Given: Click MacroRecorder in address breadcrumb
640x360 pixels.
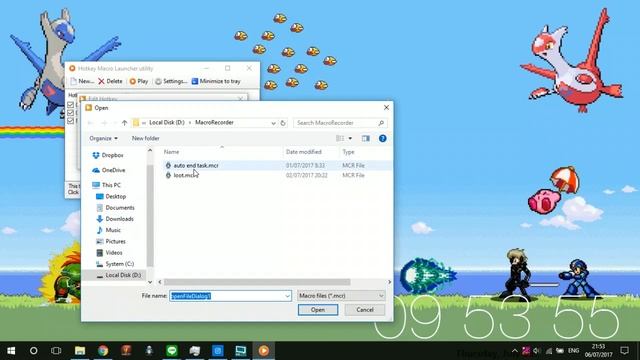Looking at the screenshot, I should point(214,122).
